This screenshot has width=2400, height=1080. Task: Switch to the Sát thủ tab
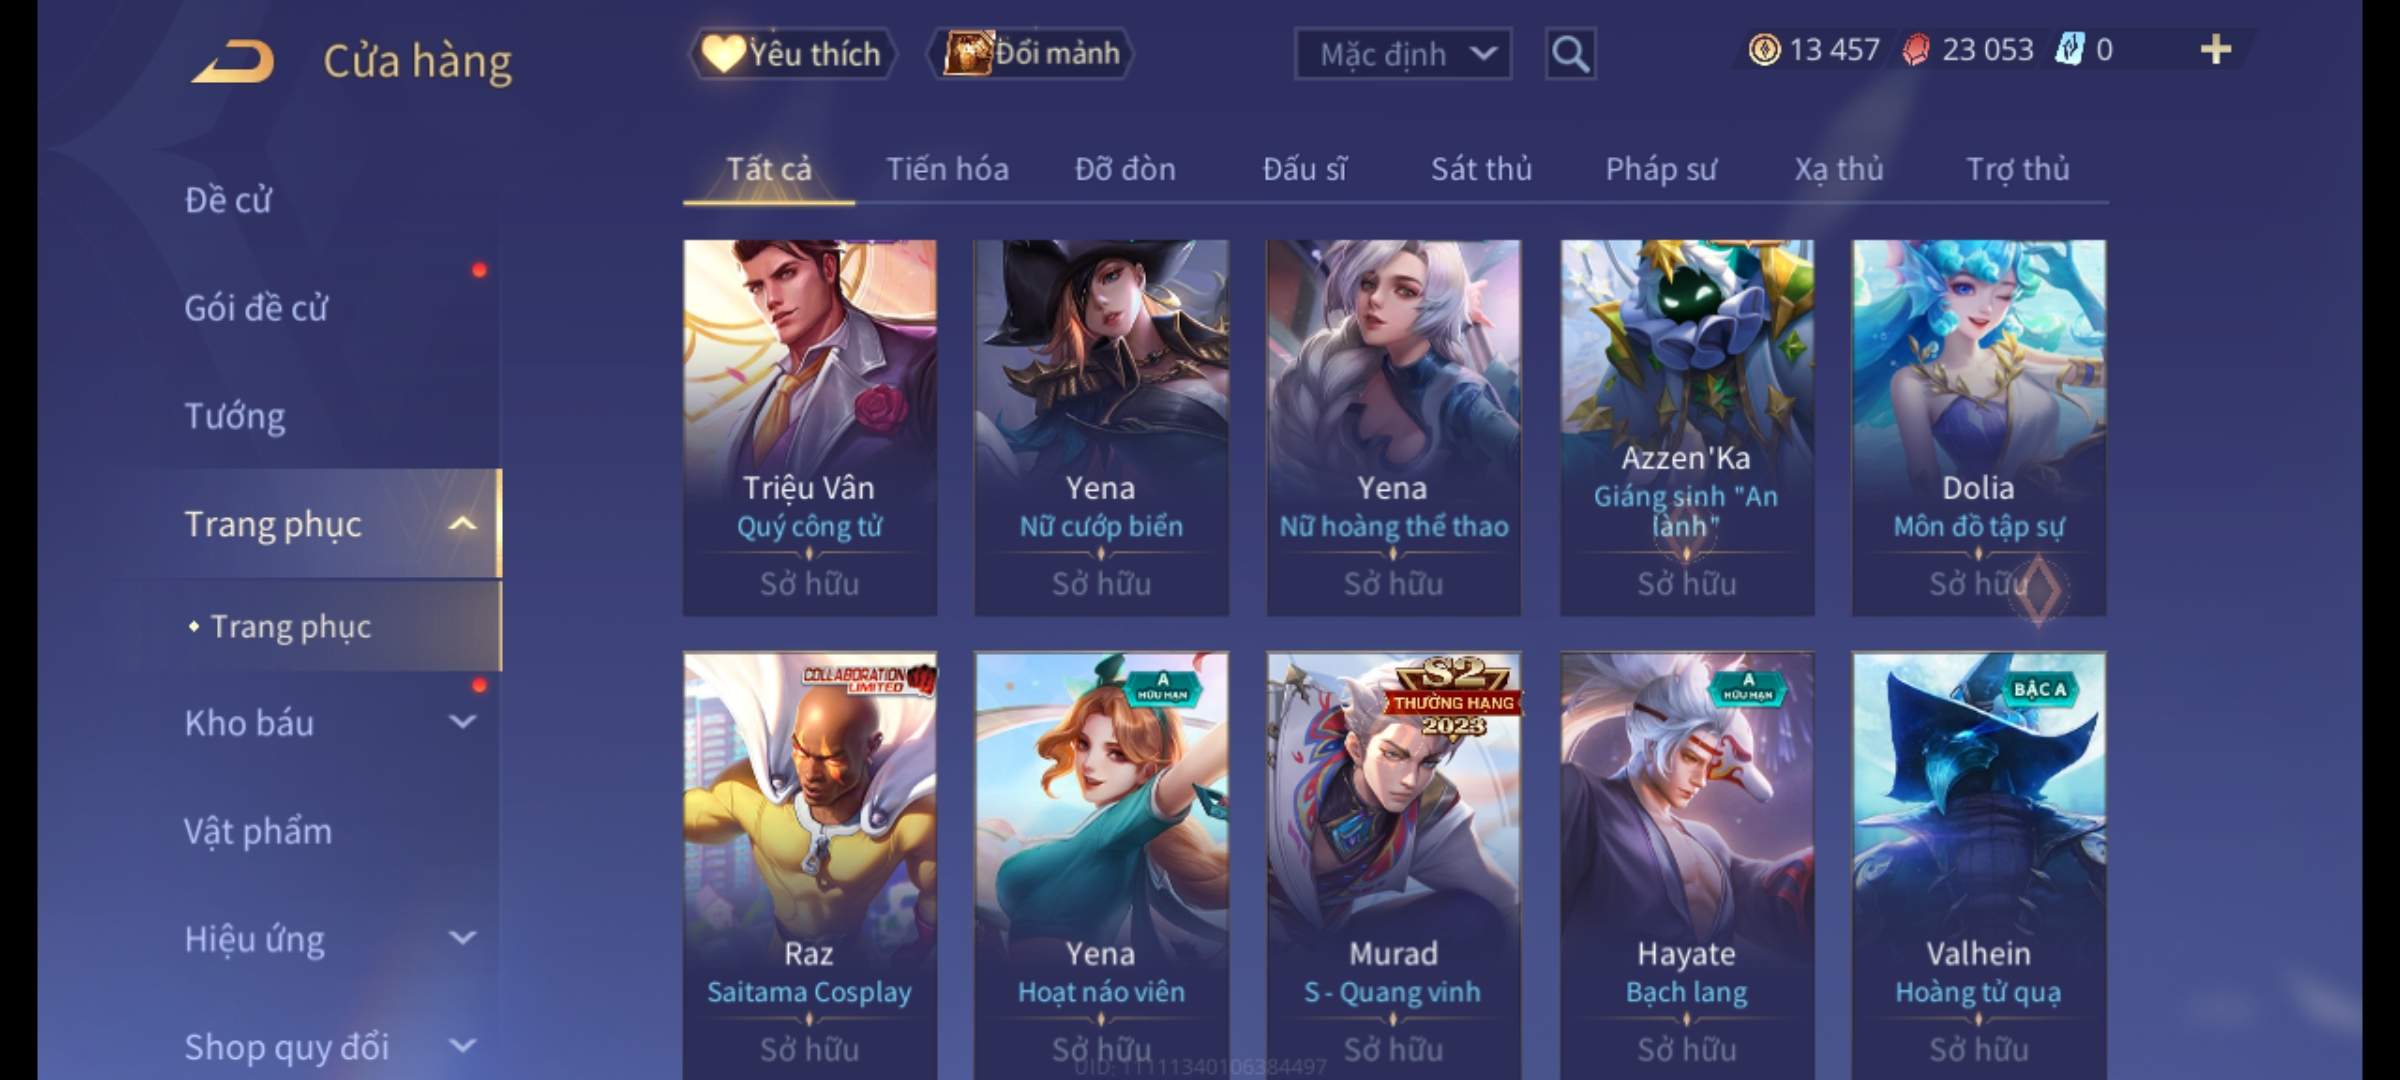(1481, 169)
